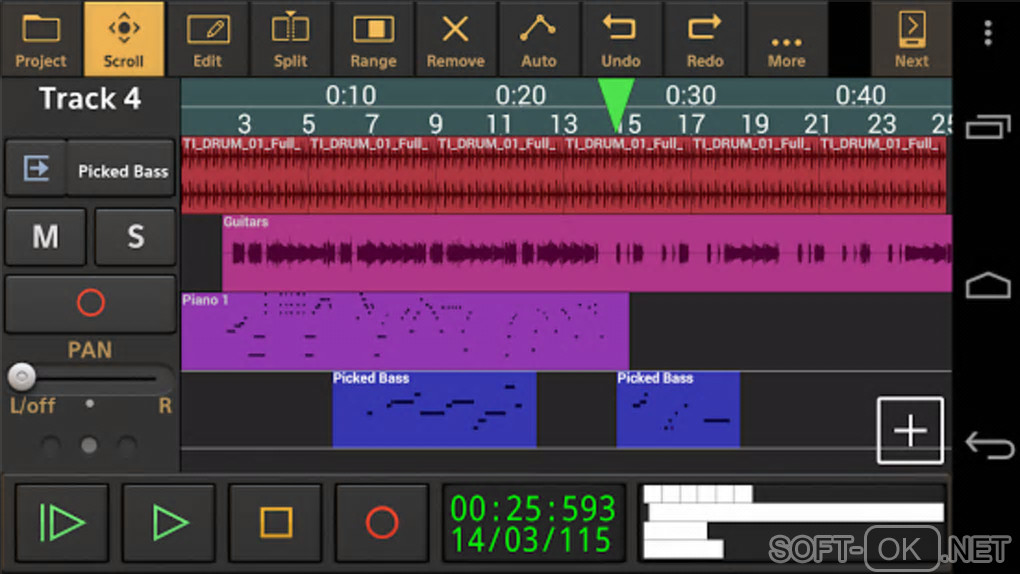Tap the green playhead marker
Screen dimensions: 1020x574
click(x=616, y=104)
